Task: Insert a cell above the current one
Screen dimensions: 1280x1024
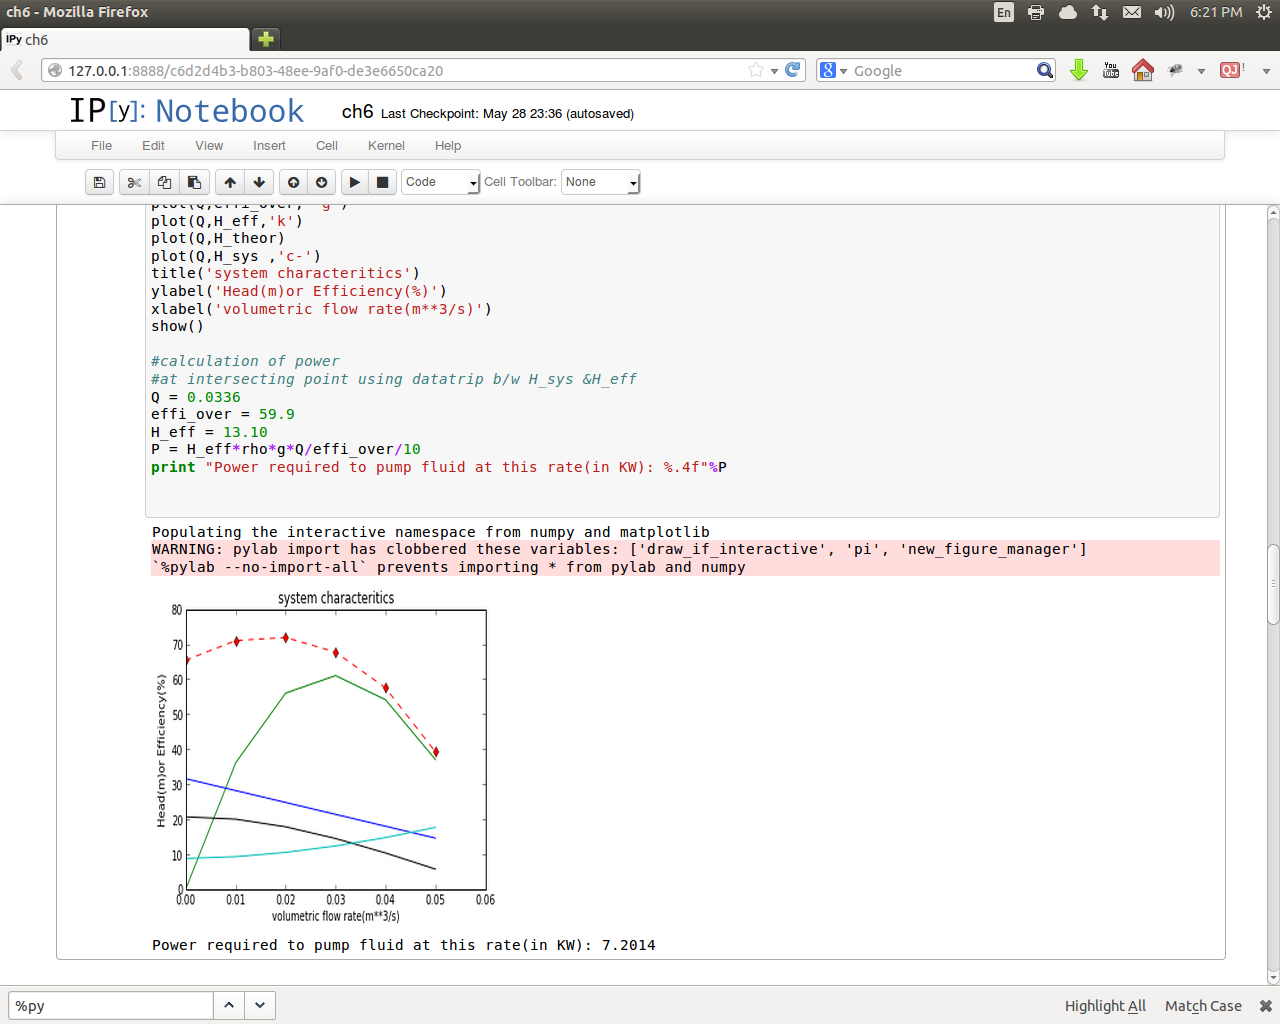Action: click(x=293, y=182)
